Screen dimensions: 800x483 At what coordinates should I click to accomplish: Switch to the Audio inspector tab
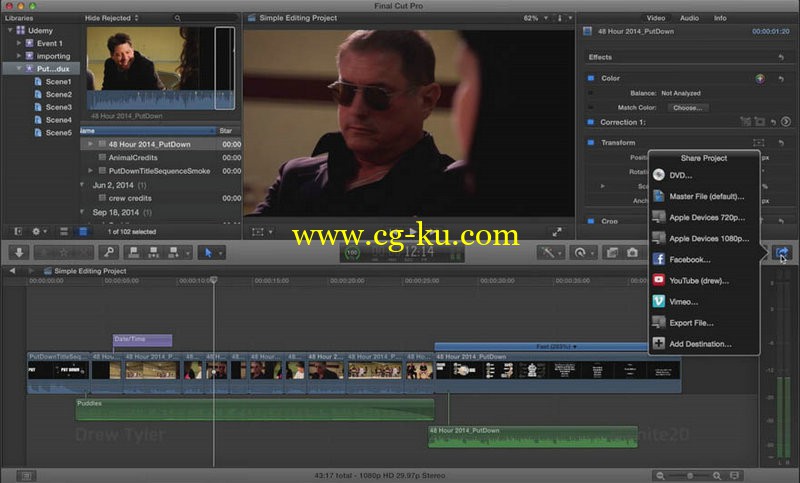coord(689,18)
